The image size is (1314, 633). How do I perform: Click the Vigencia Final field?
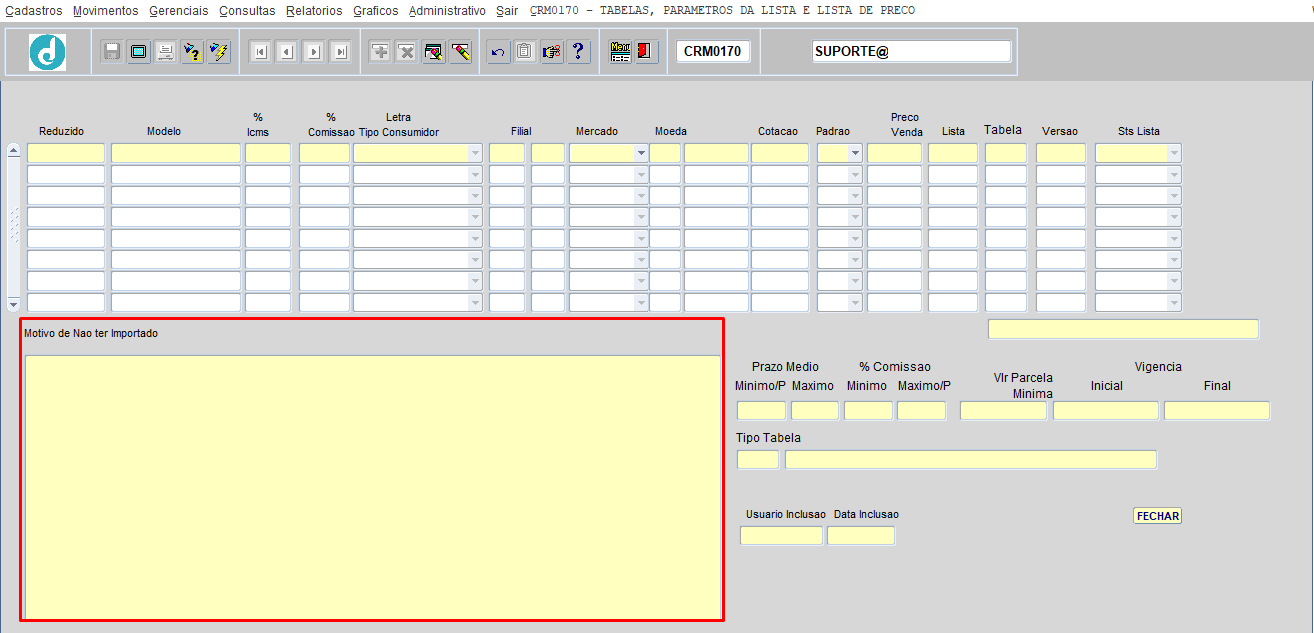coord(1217,410)
